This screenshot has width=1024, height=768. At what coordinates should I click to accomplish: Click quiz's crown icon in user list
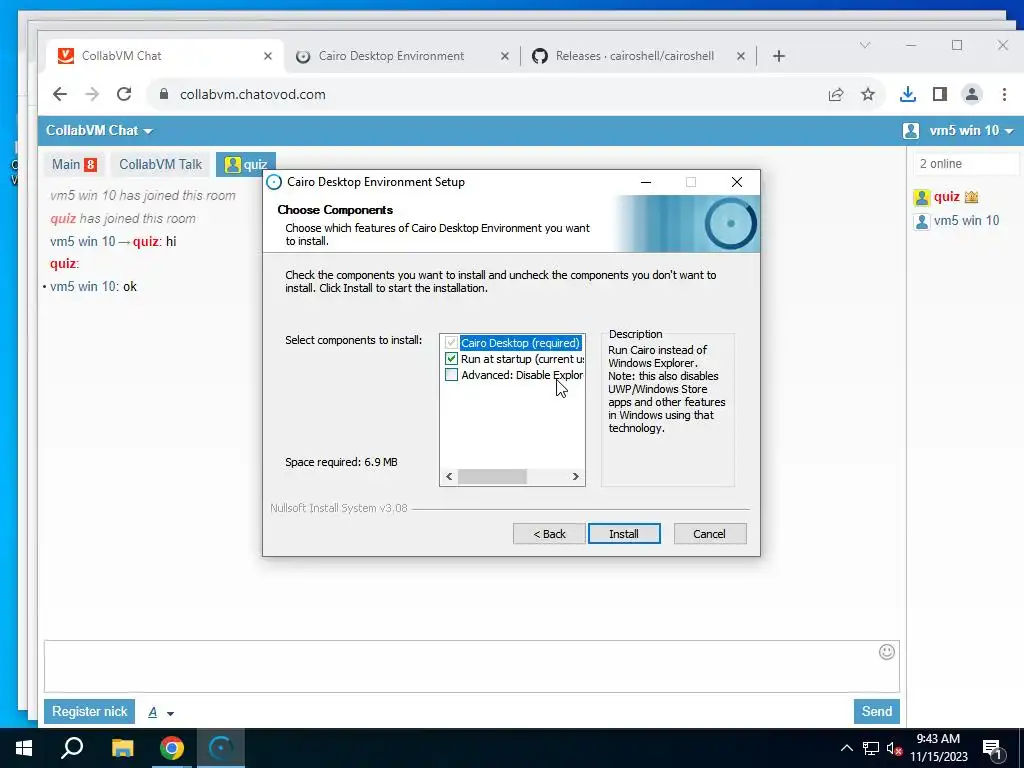tap(971, 197)
